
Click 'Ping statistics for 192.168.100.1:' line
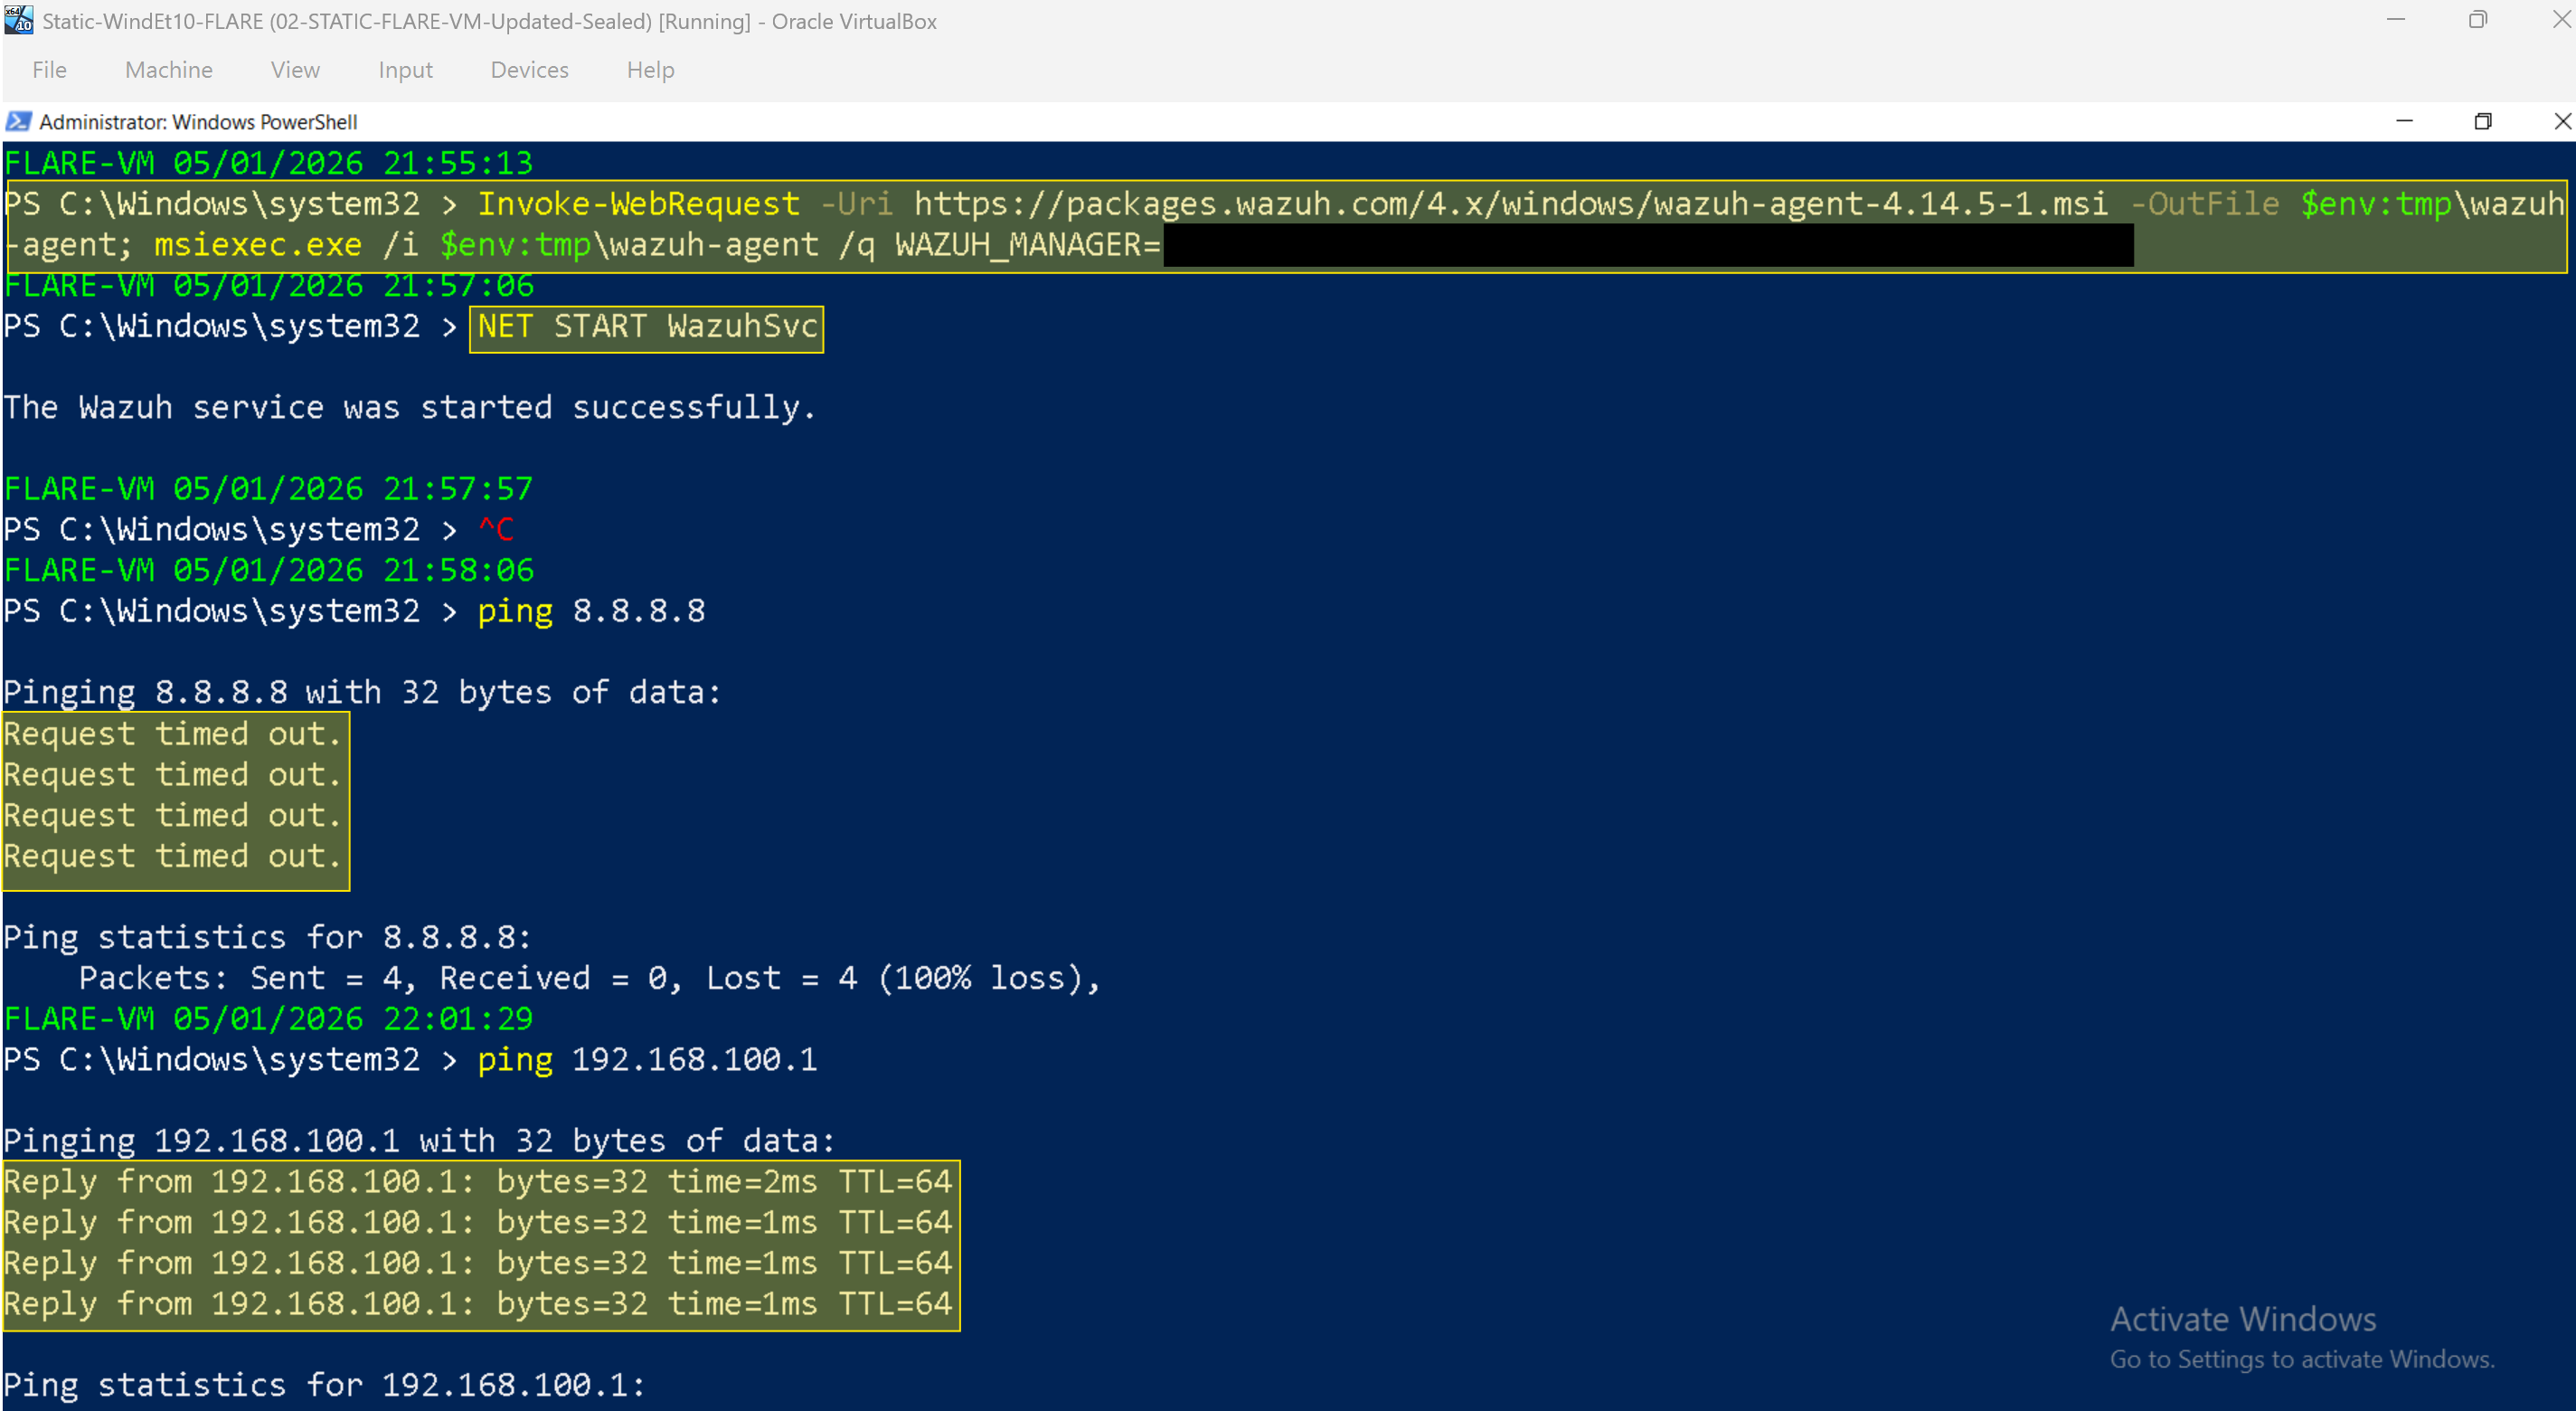(x=324, y=1385)
